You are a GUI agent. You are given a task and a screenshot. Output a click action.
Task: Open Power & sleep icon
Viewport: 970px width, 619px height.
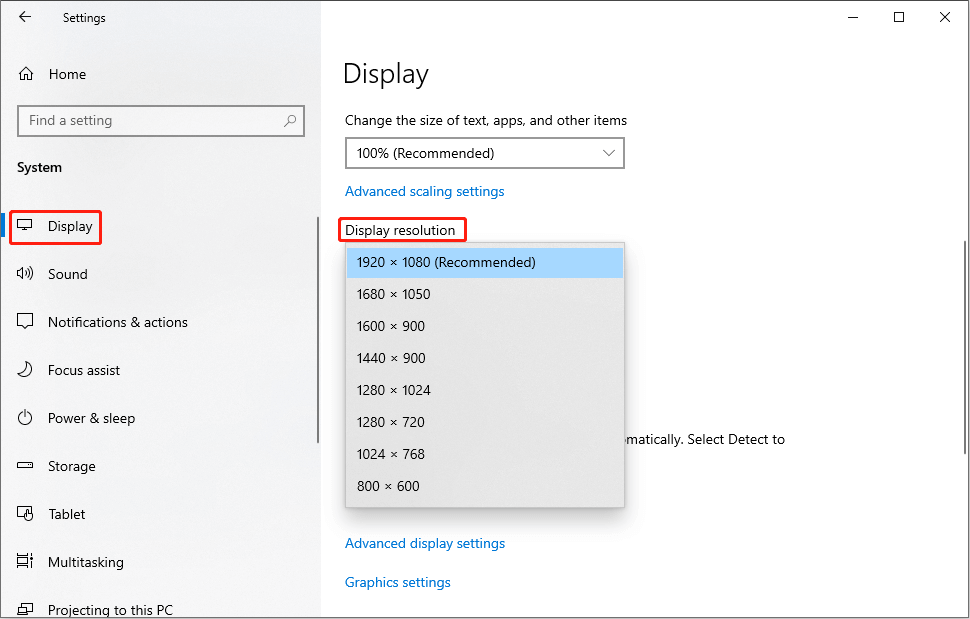coord(25,418)
